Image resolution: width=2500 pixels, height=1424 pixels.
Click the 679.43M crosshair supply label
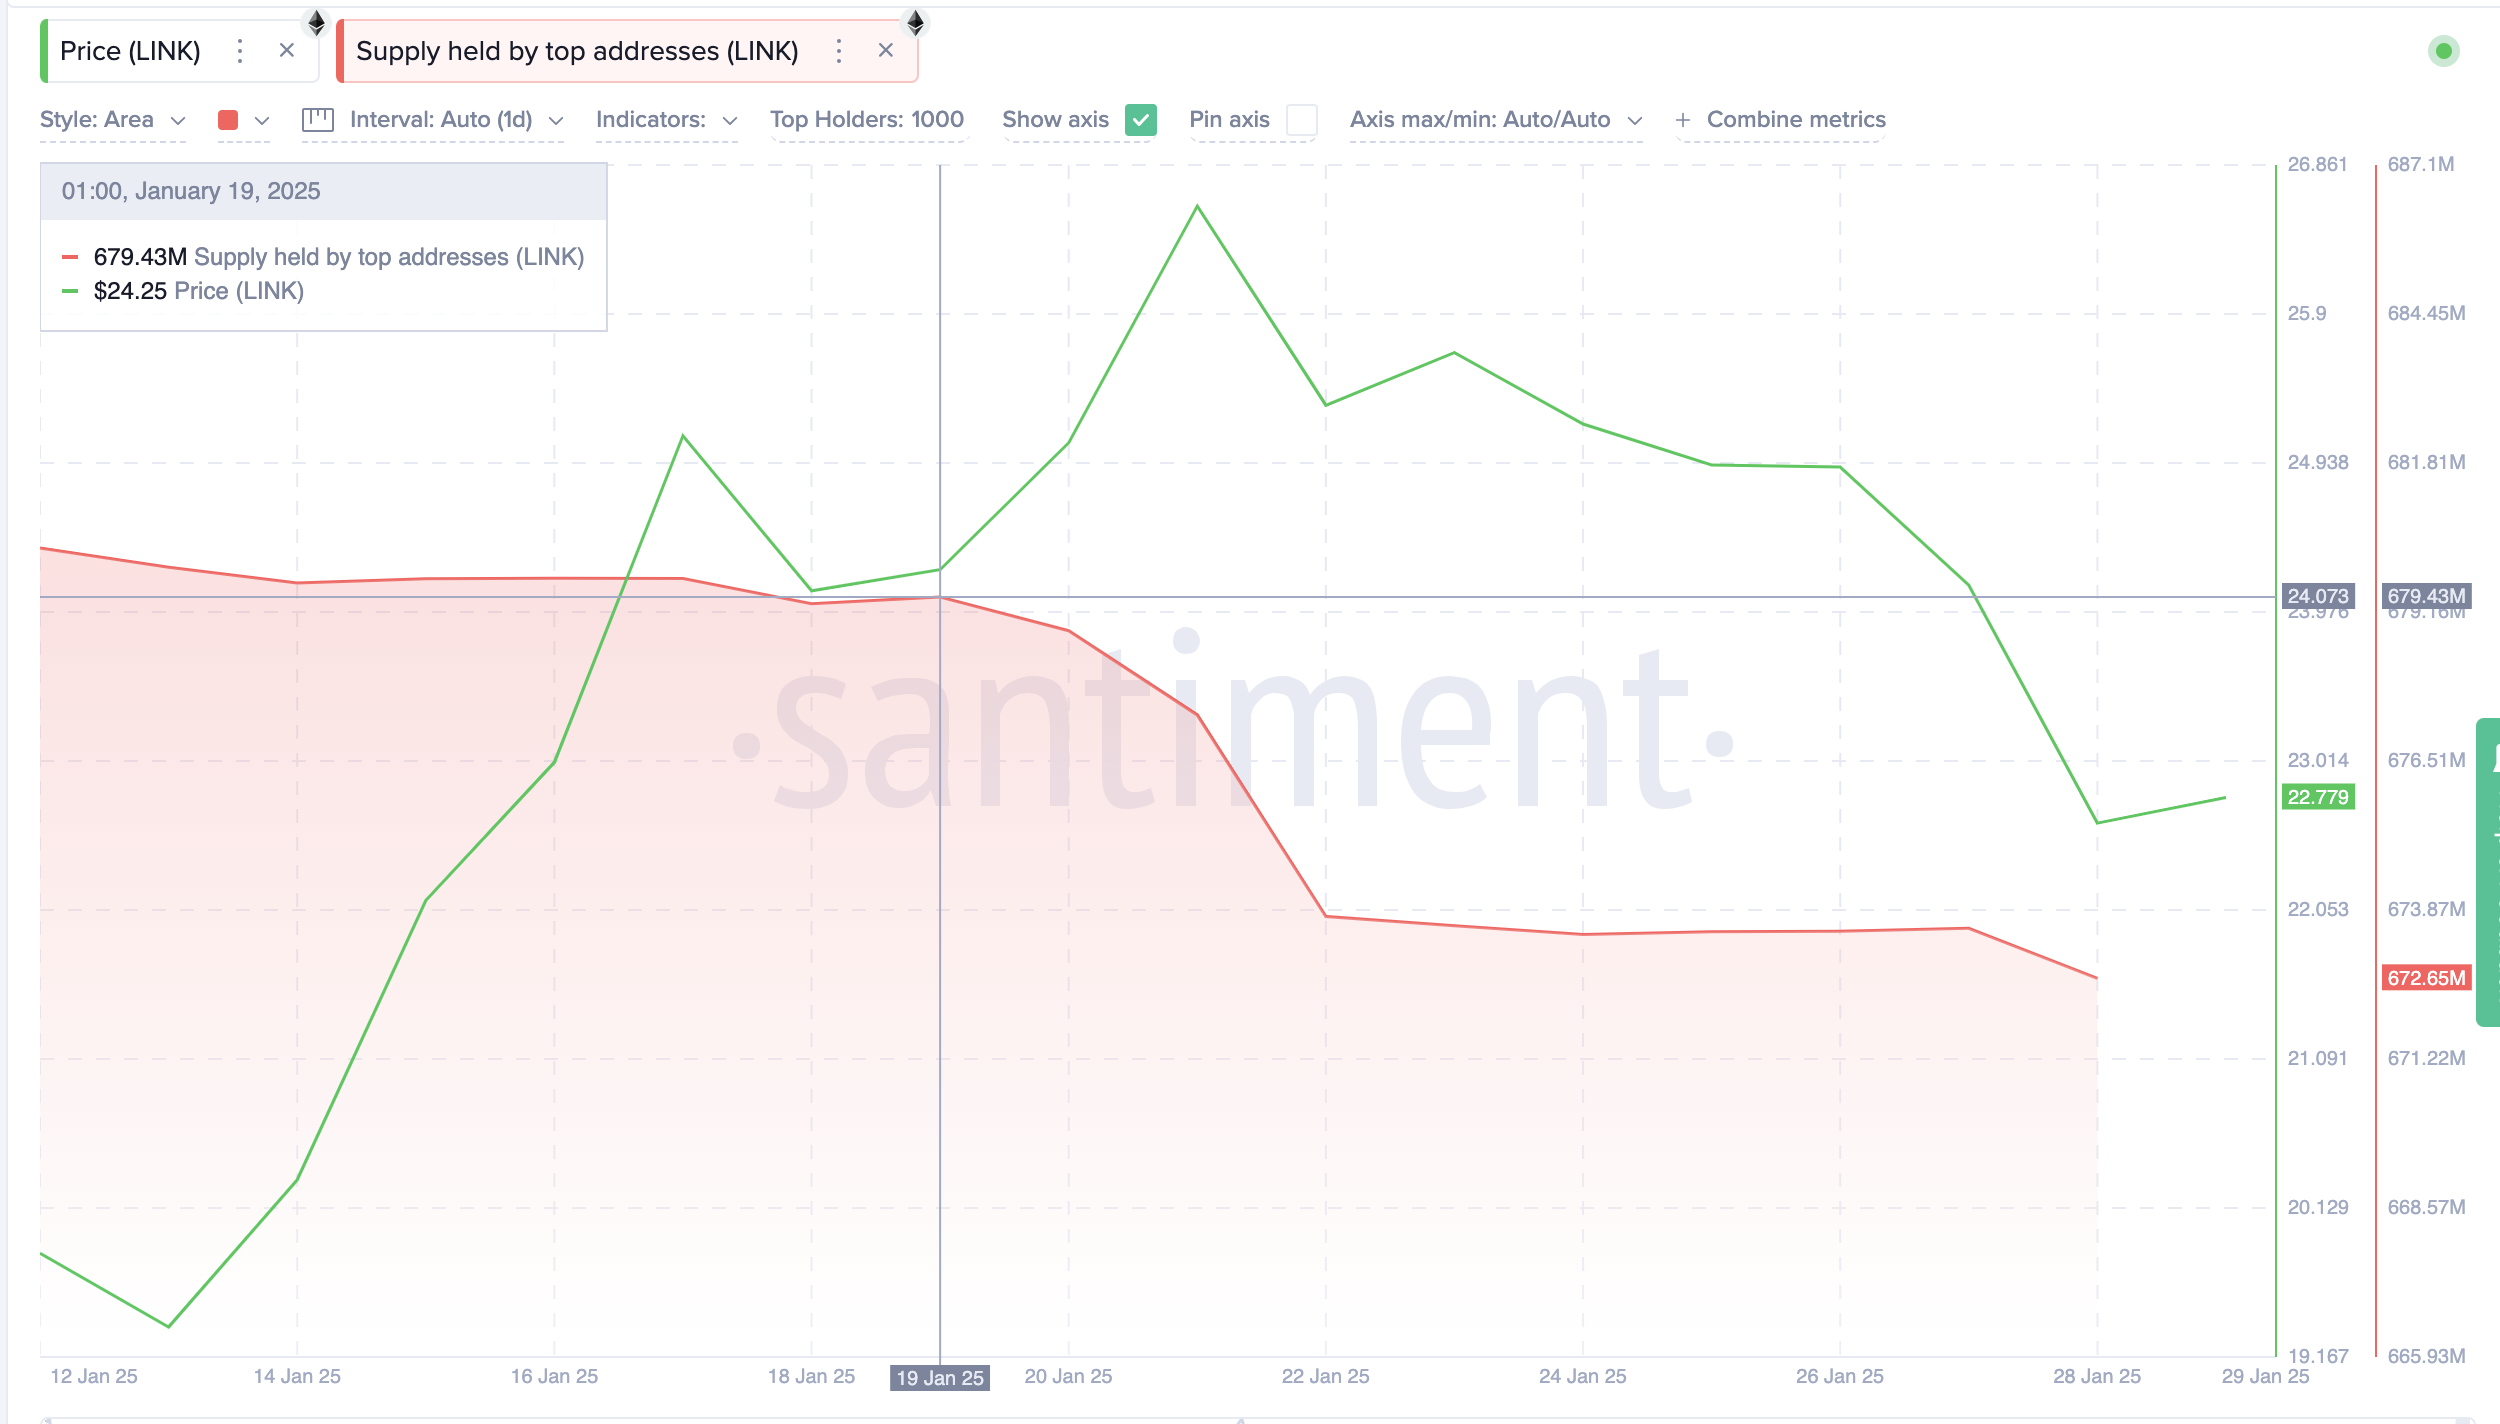[x=2426, y=596]
